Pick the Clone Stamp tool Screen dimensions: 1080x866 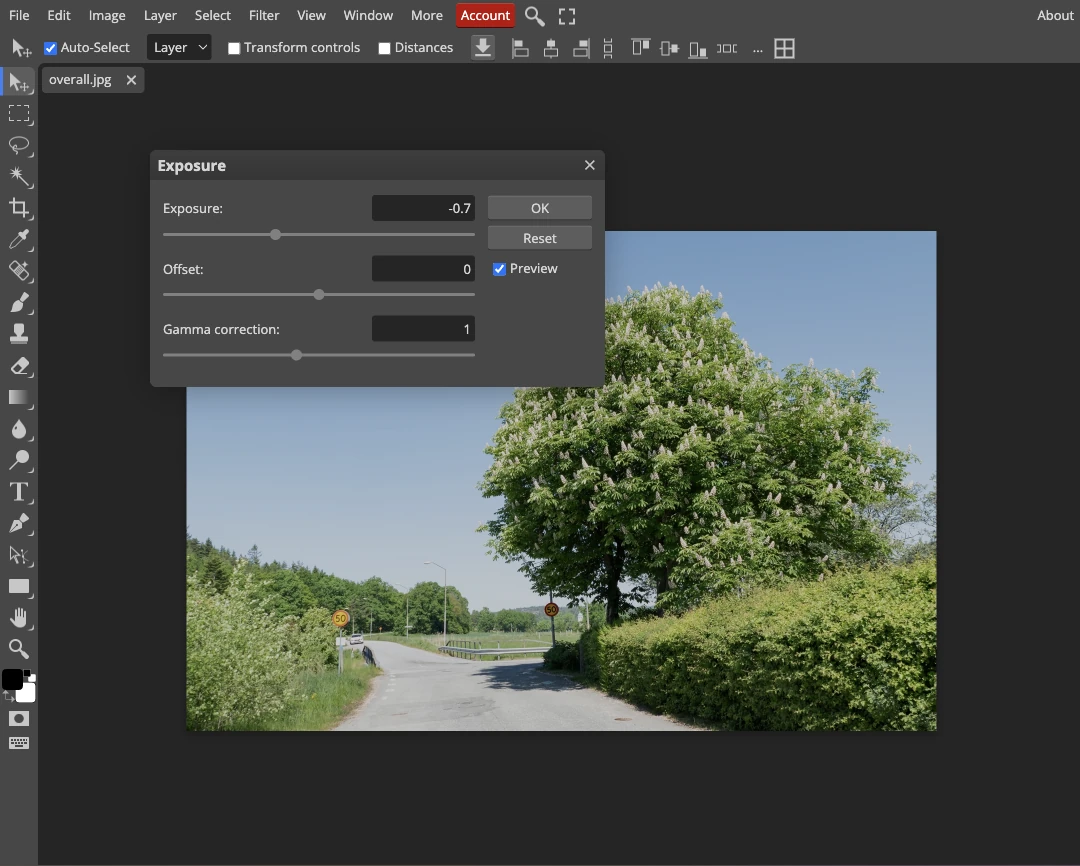tap(19, 333)
